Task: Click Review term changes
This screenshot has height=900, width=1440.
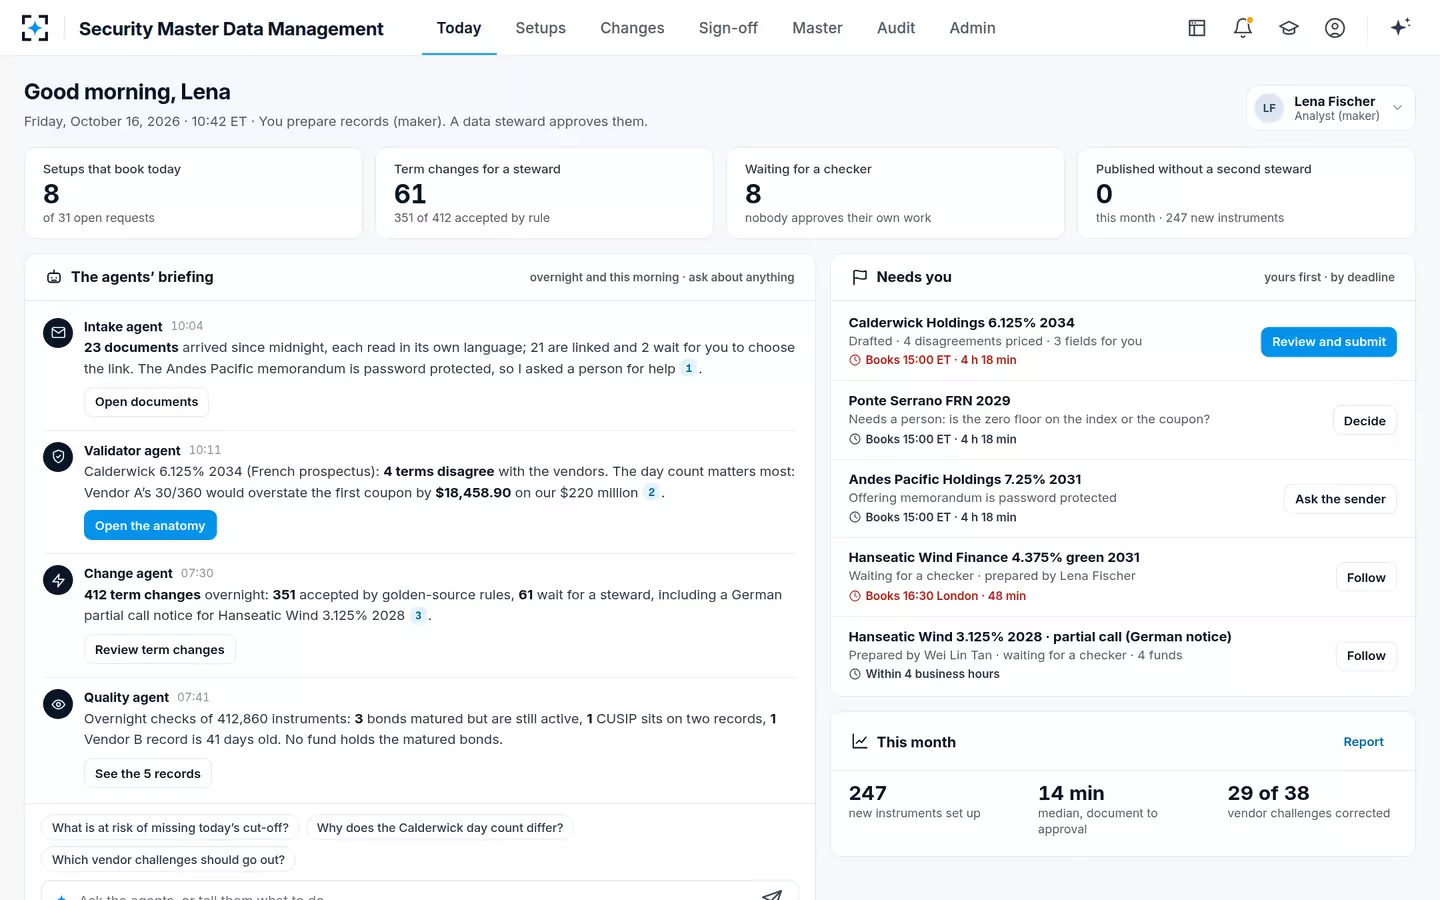Action: click(x=160, y=650)
